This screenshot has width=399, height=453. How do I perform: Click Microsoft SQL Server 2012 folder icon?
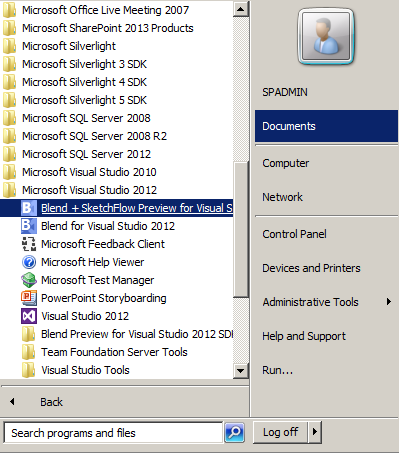click(x=9, y=154)
